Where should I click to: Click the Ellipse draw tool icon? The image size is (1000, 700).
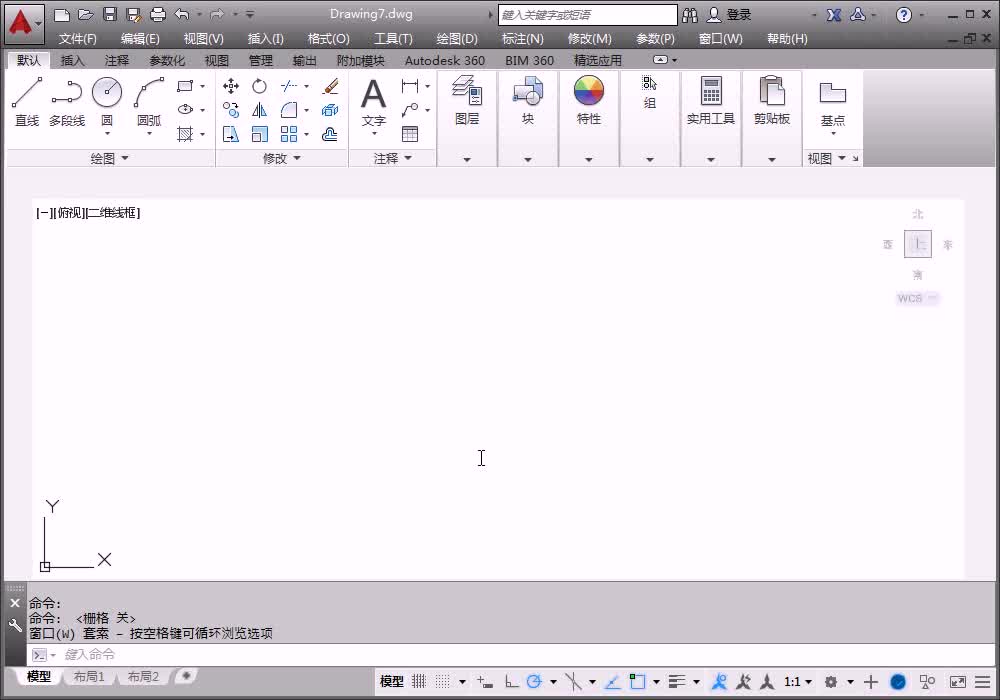coord(185,110)
